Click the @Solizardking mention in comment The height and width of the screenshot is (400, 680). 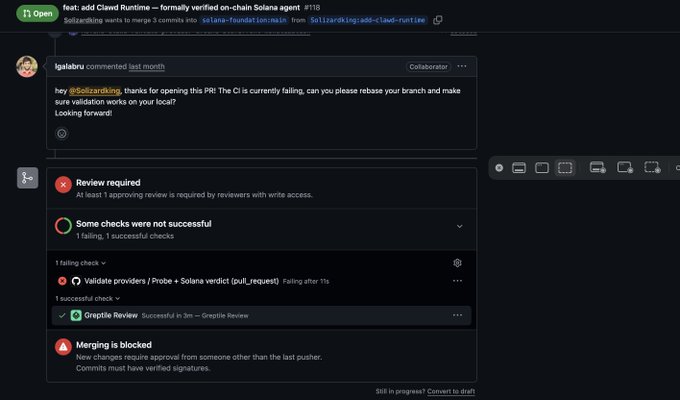pos(95,91)
